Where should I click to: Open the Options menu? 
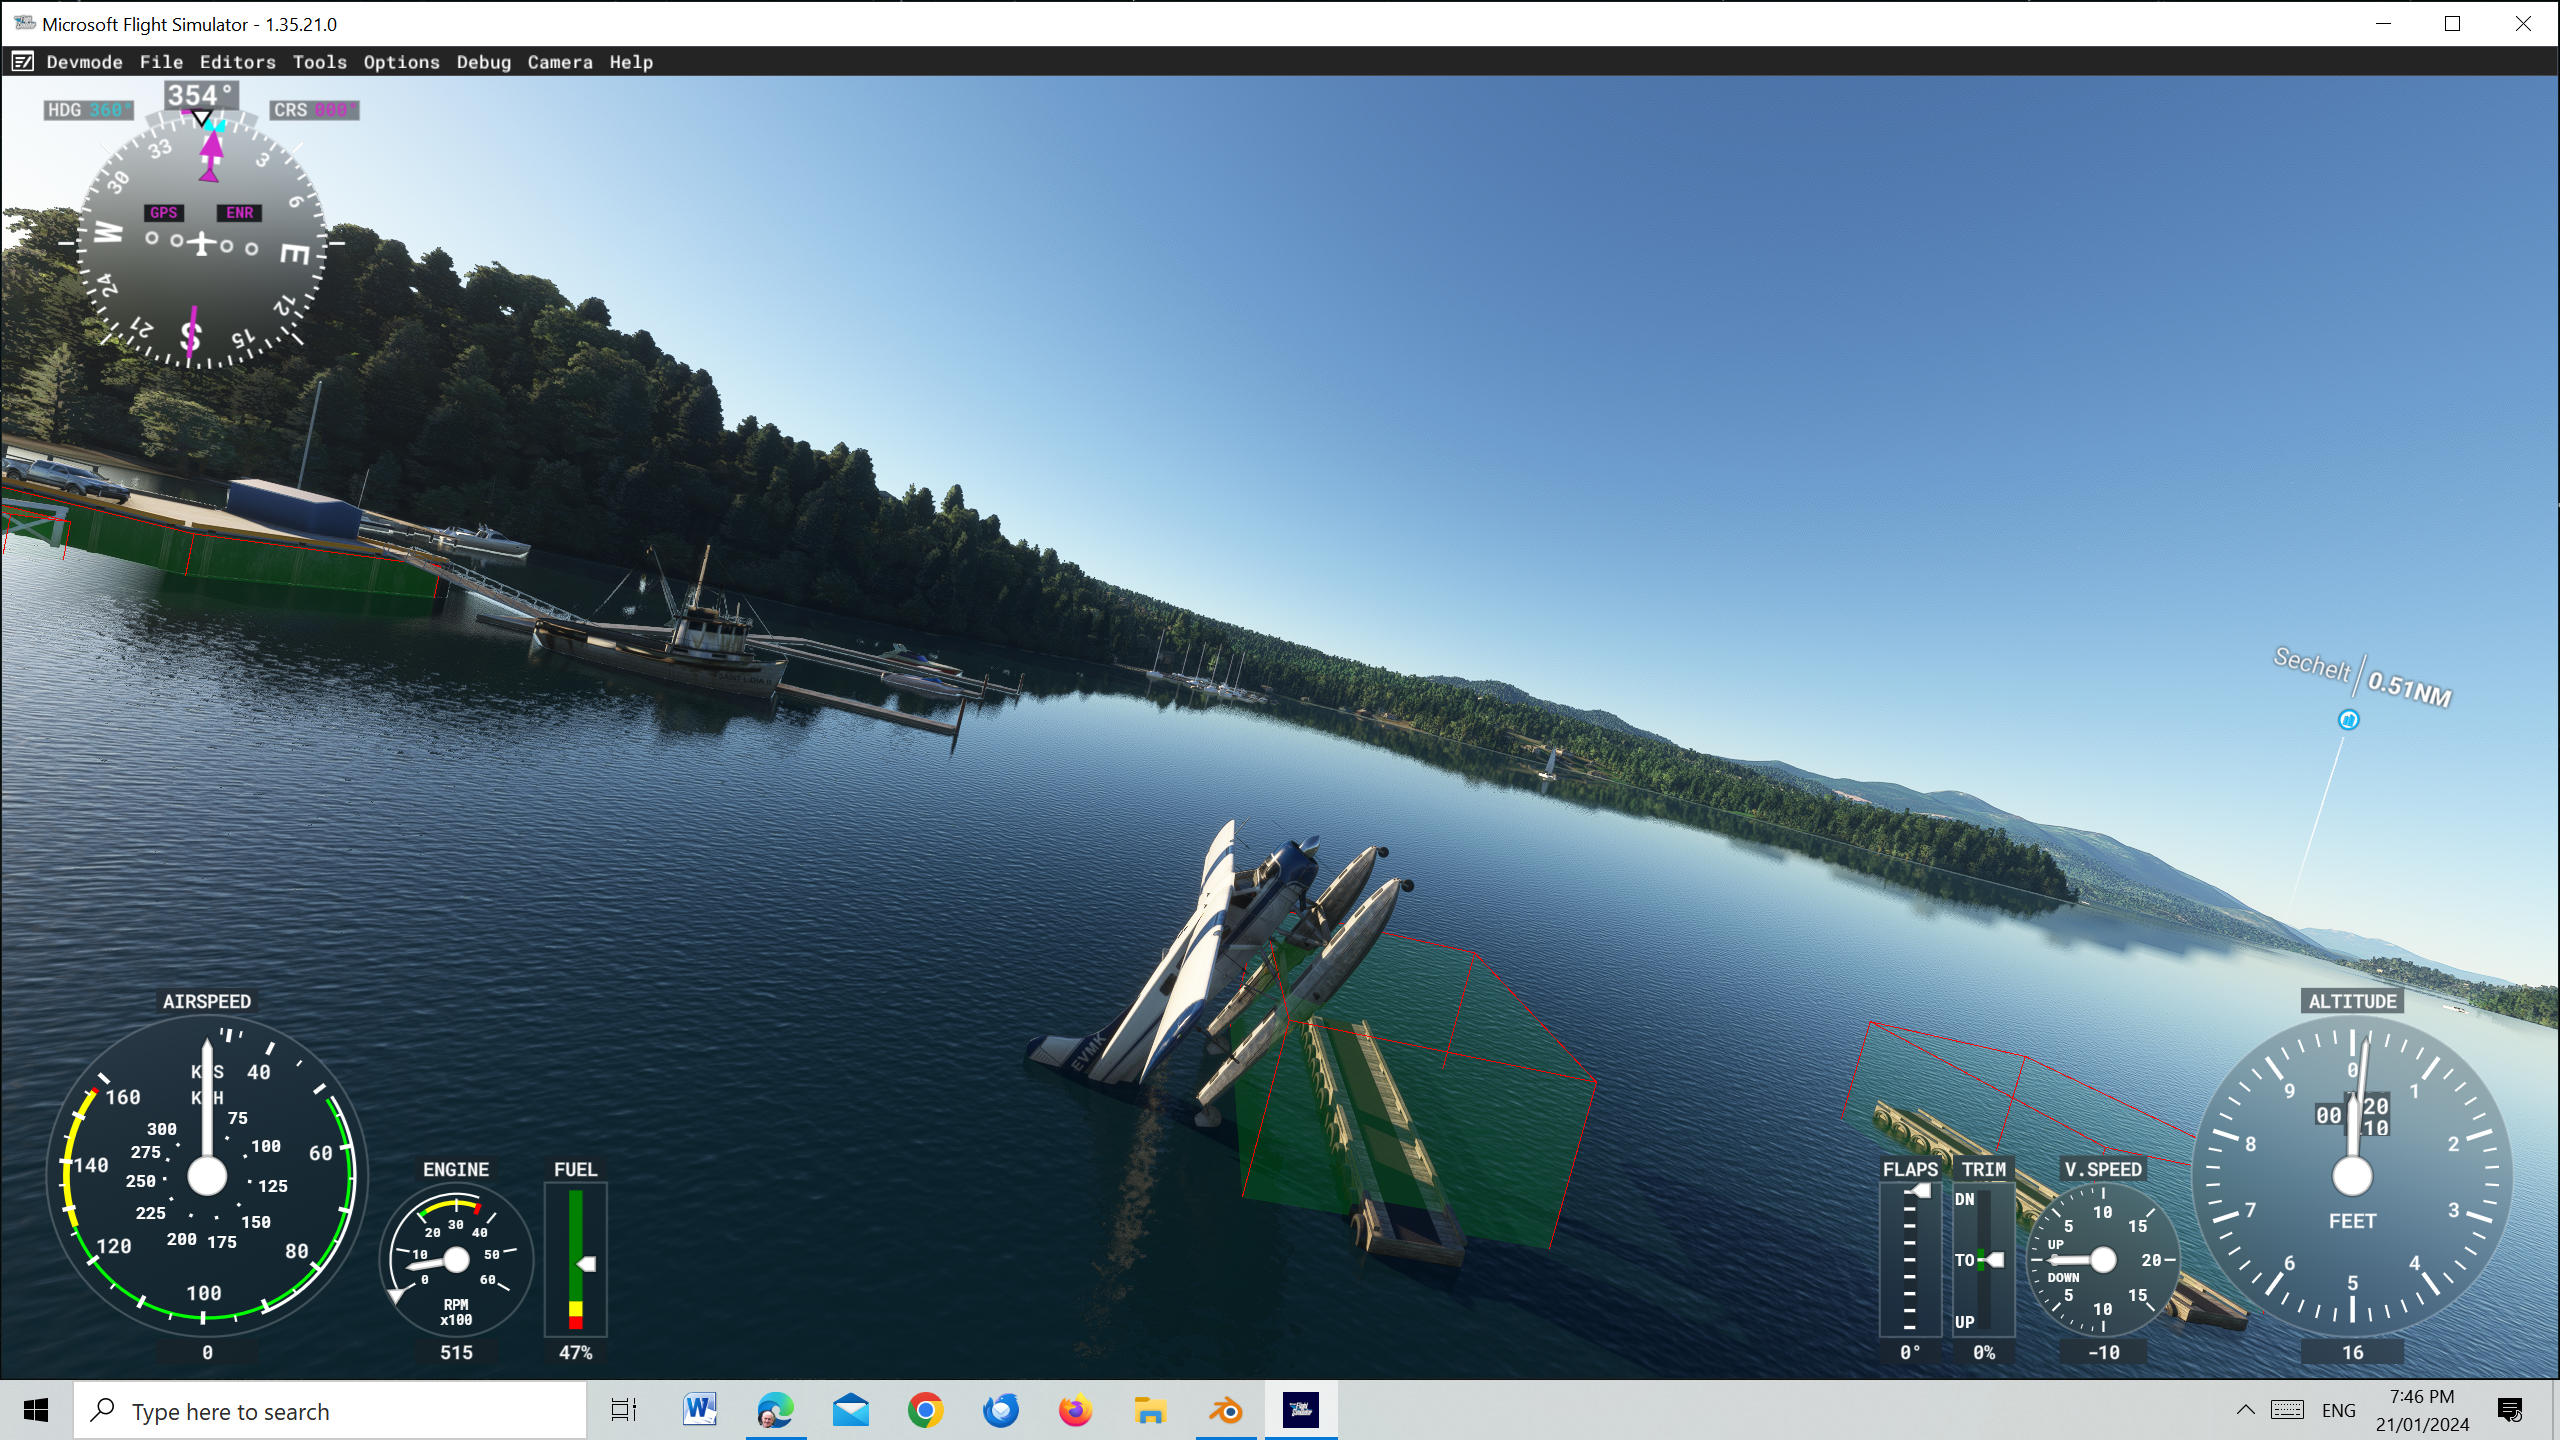401,62
